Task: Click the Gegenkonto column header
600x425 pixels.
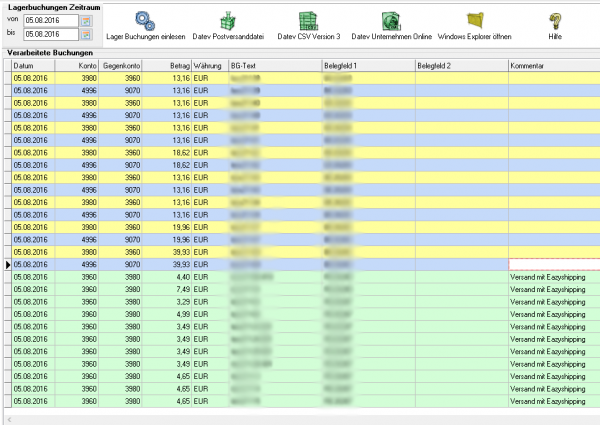Action: point(122,64)
